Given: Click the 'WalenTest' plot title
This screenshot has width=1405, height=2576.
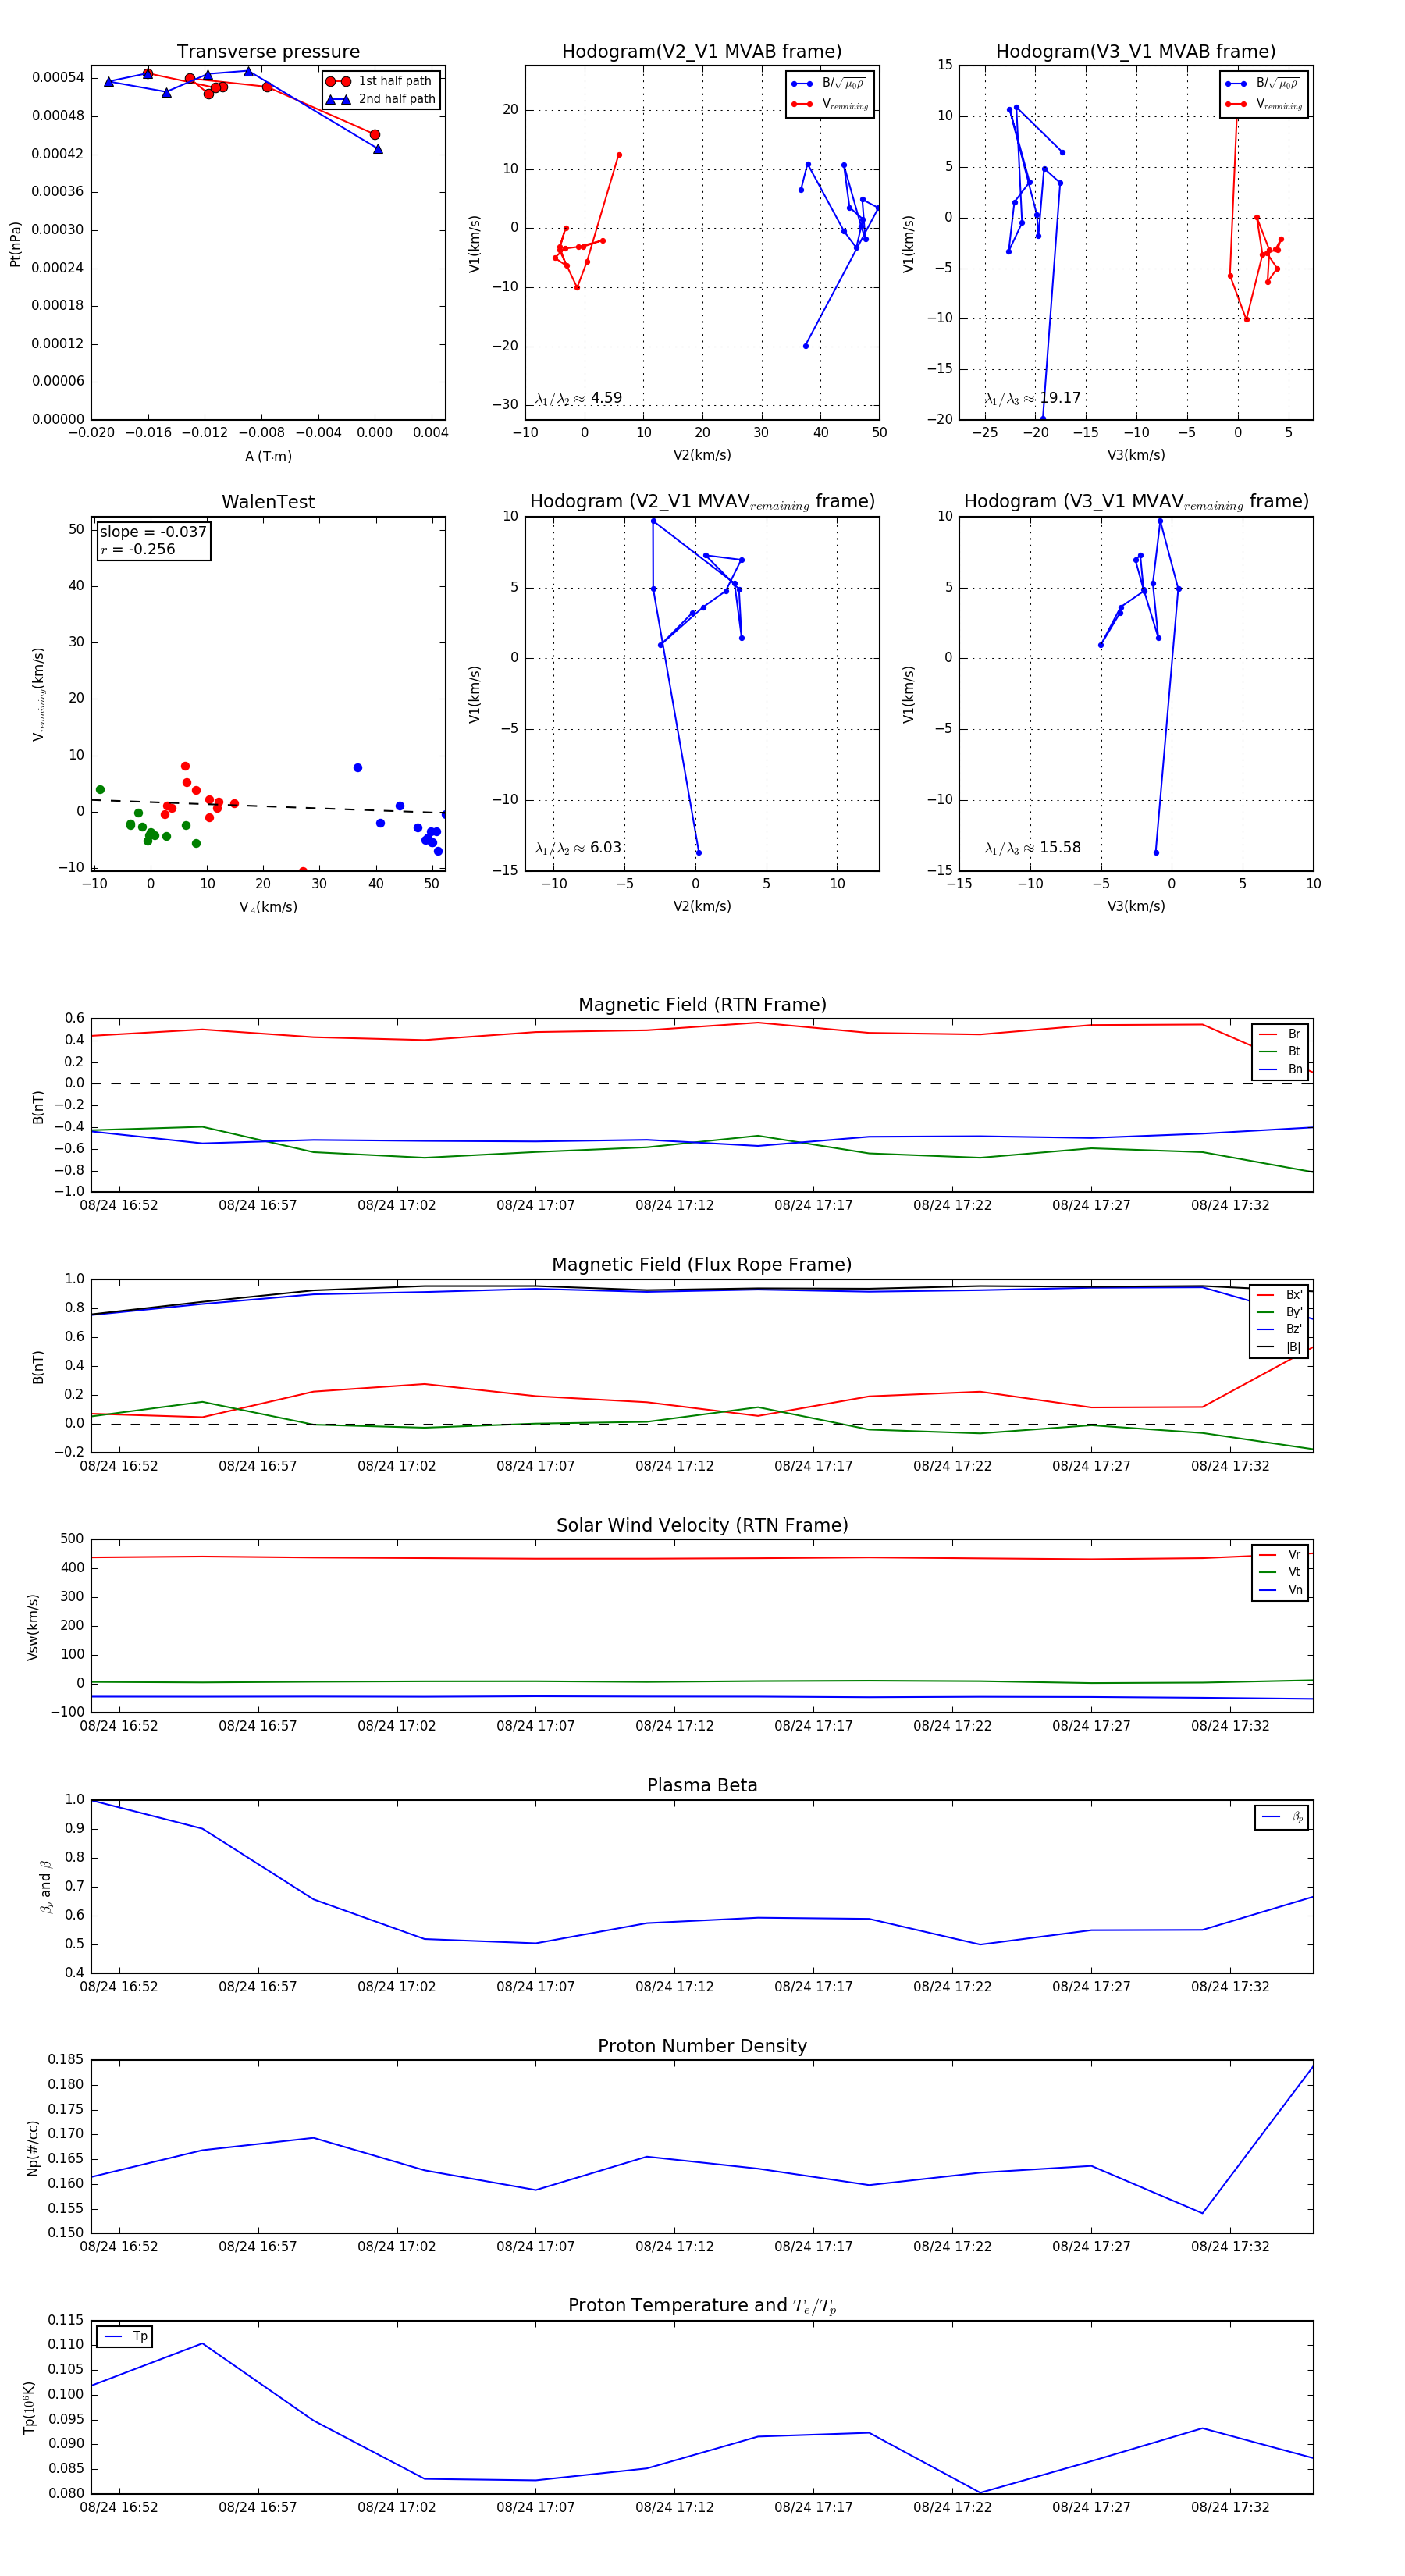Looking at the screenshot, I should (x=268, y=502).
